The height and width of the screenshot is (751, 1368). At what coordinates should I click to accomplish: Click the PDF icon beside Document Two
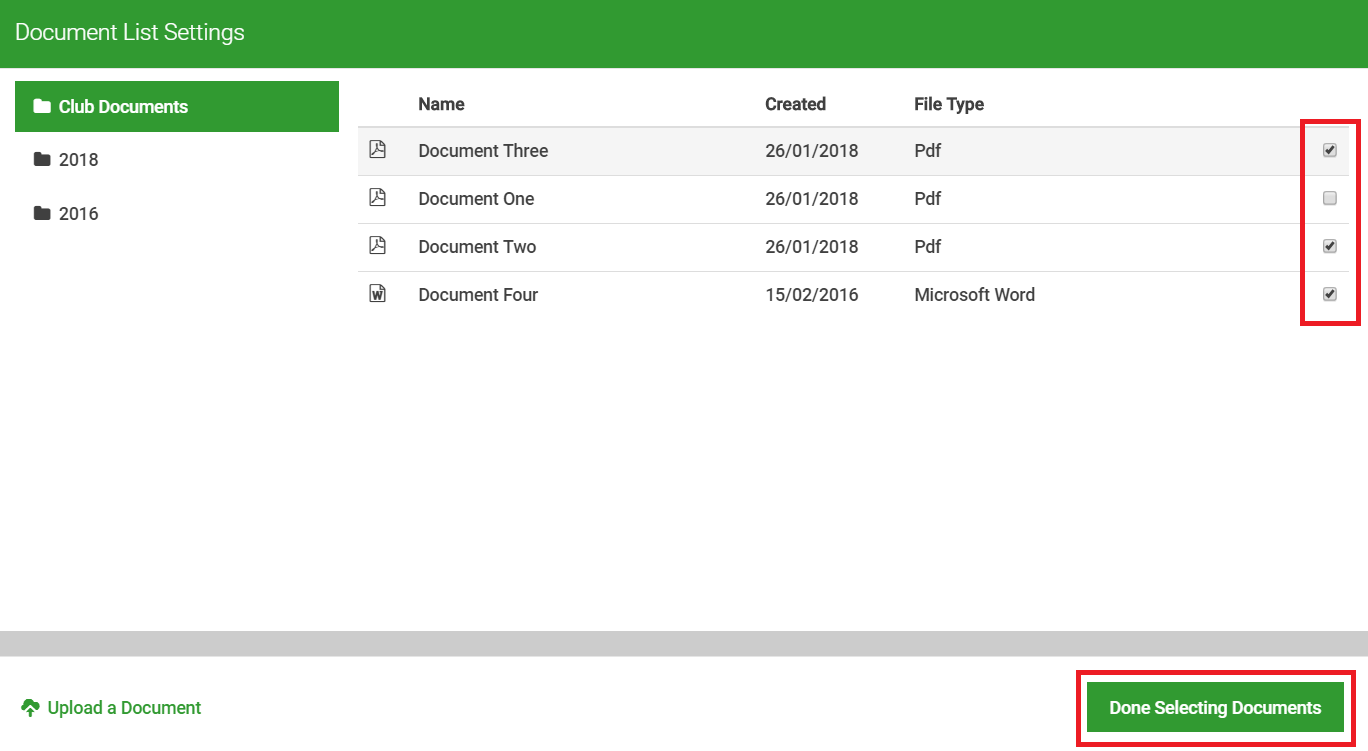[x=377, y=246]
